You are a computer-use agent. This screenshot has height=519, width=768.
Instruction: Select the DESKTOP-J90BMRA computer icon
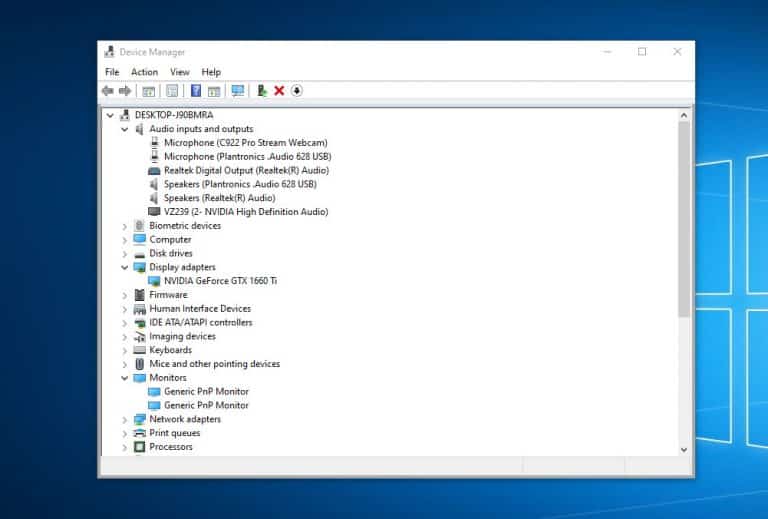(125, 115)
